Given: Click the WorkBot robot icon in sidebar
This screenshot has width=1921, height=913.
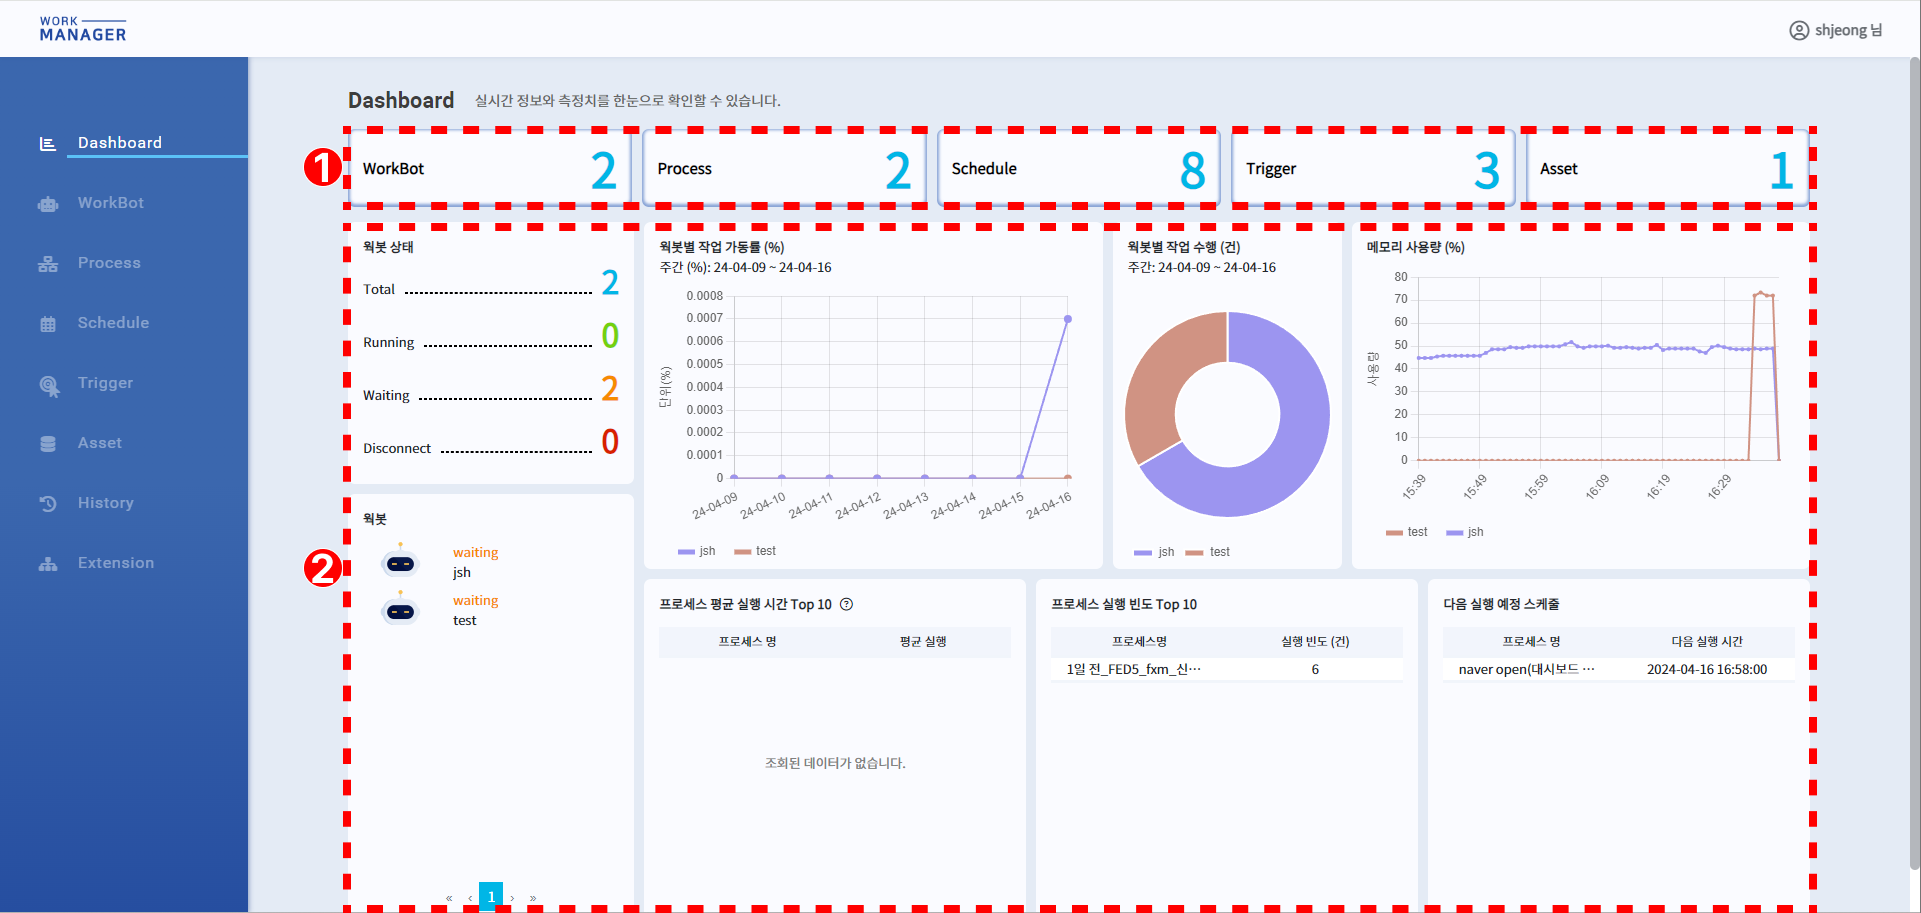Looking at the screenshot, I should pyautogui.click(x=48, y=204).
